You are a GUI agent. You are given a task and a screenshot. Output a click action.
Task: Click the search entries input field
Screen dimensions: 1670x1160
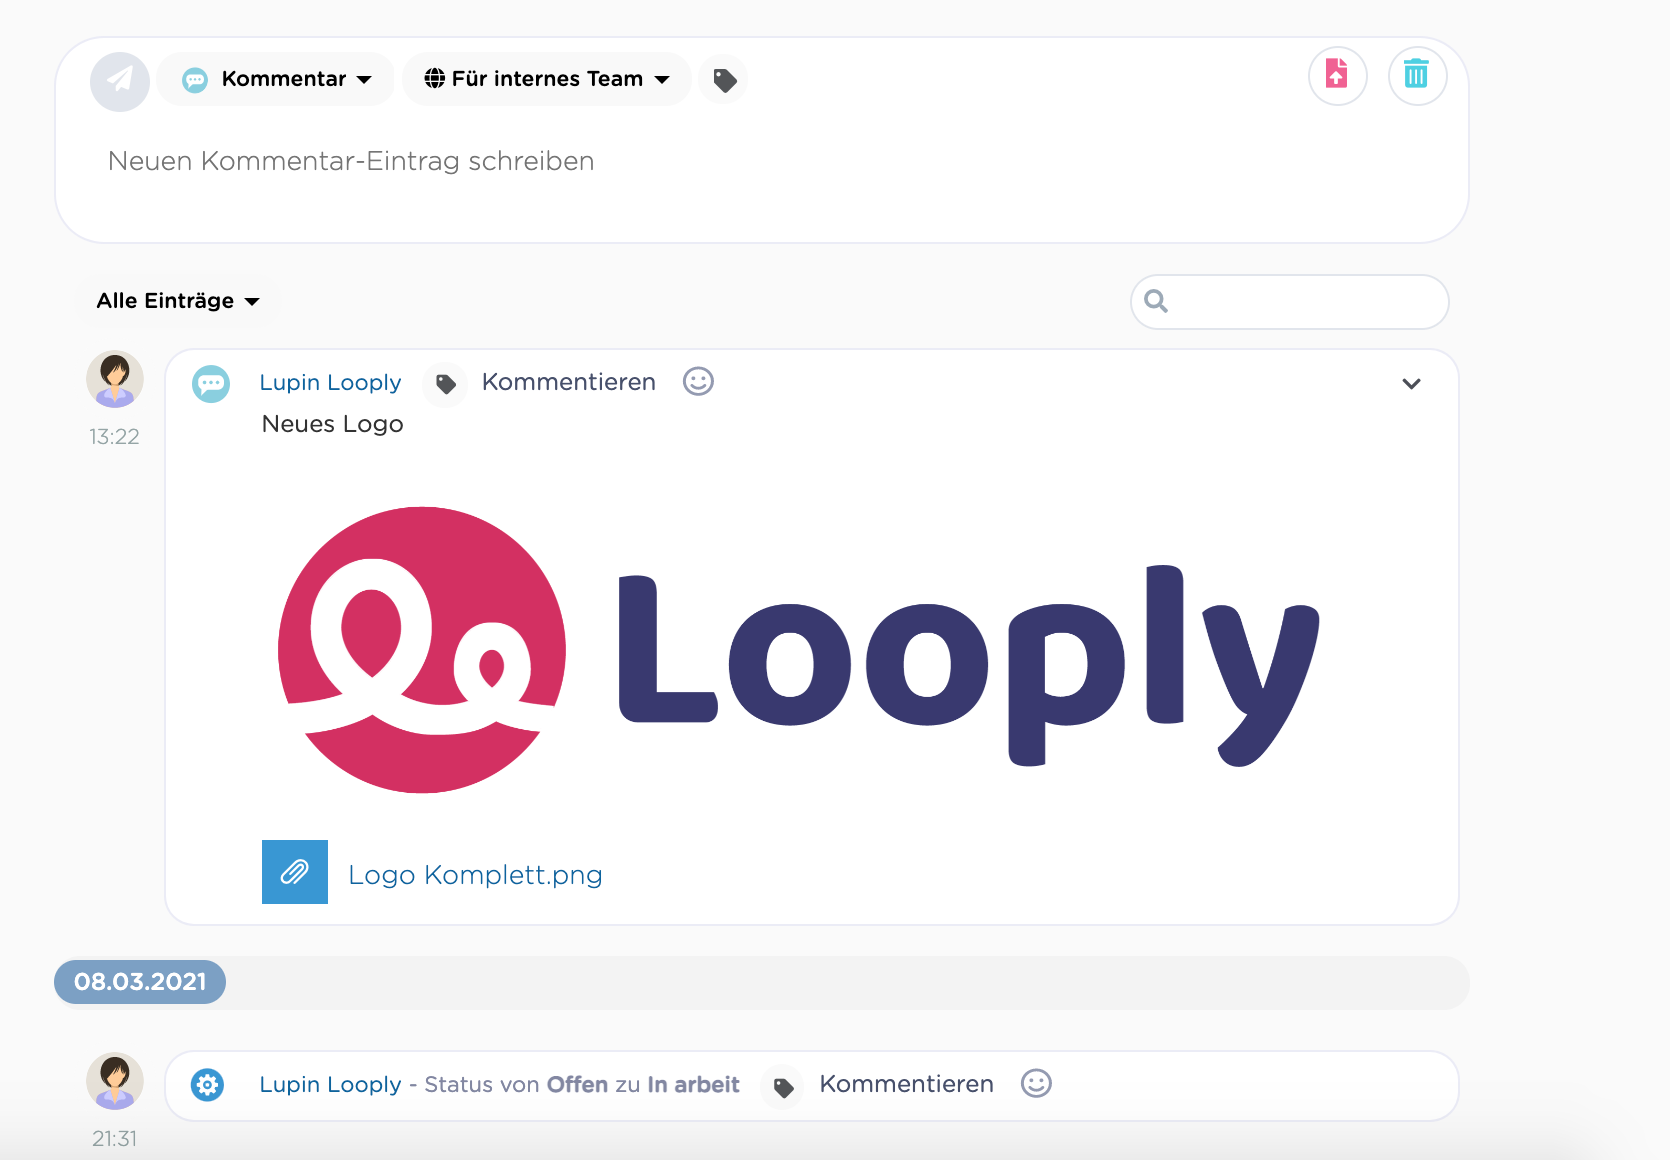pyautogui.click(x=1290, y=302)
